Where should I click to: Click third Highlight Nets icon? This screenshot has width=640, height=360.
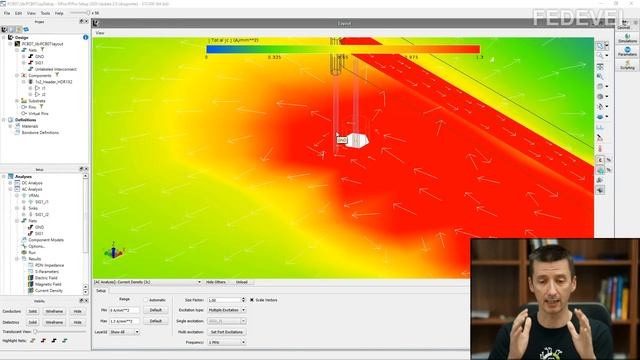pyautogui.click(x=54, y=340)
